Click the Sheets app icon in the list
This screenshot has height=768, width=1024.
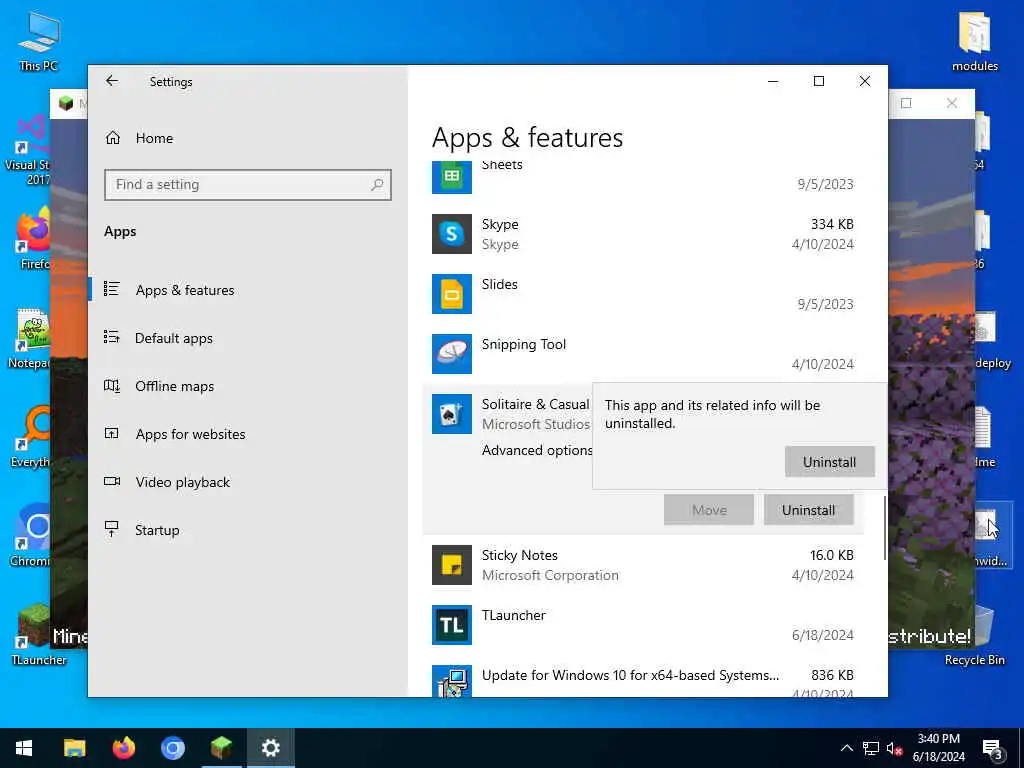coord(451,176)
